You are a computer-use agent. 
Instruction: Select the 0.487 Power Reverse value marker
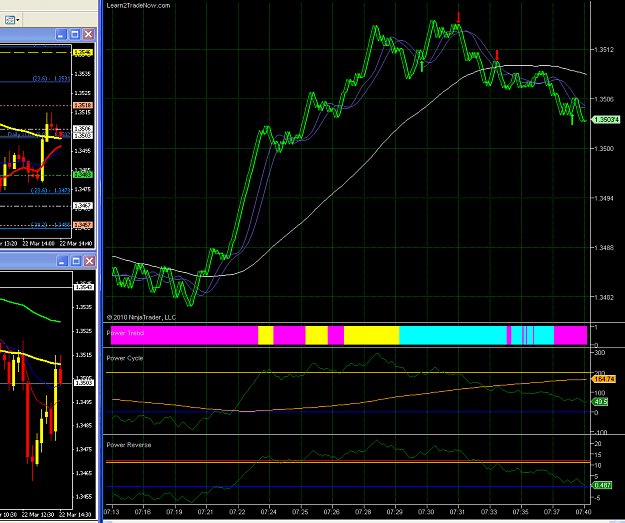[602, 485]
